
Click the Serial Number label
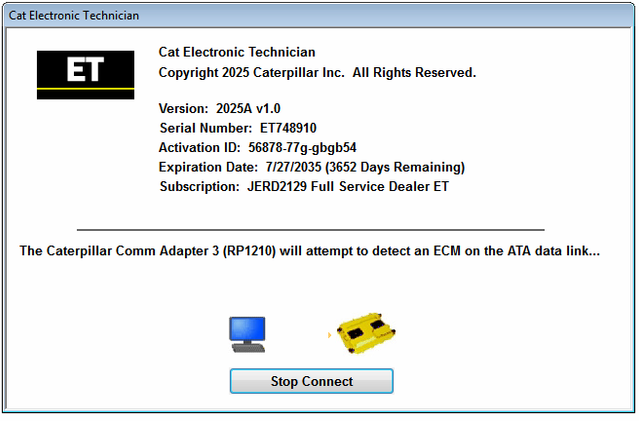pyautogui.click(x=206, y=128)
